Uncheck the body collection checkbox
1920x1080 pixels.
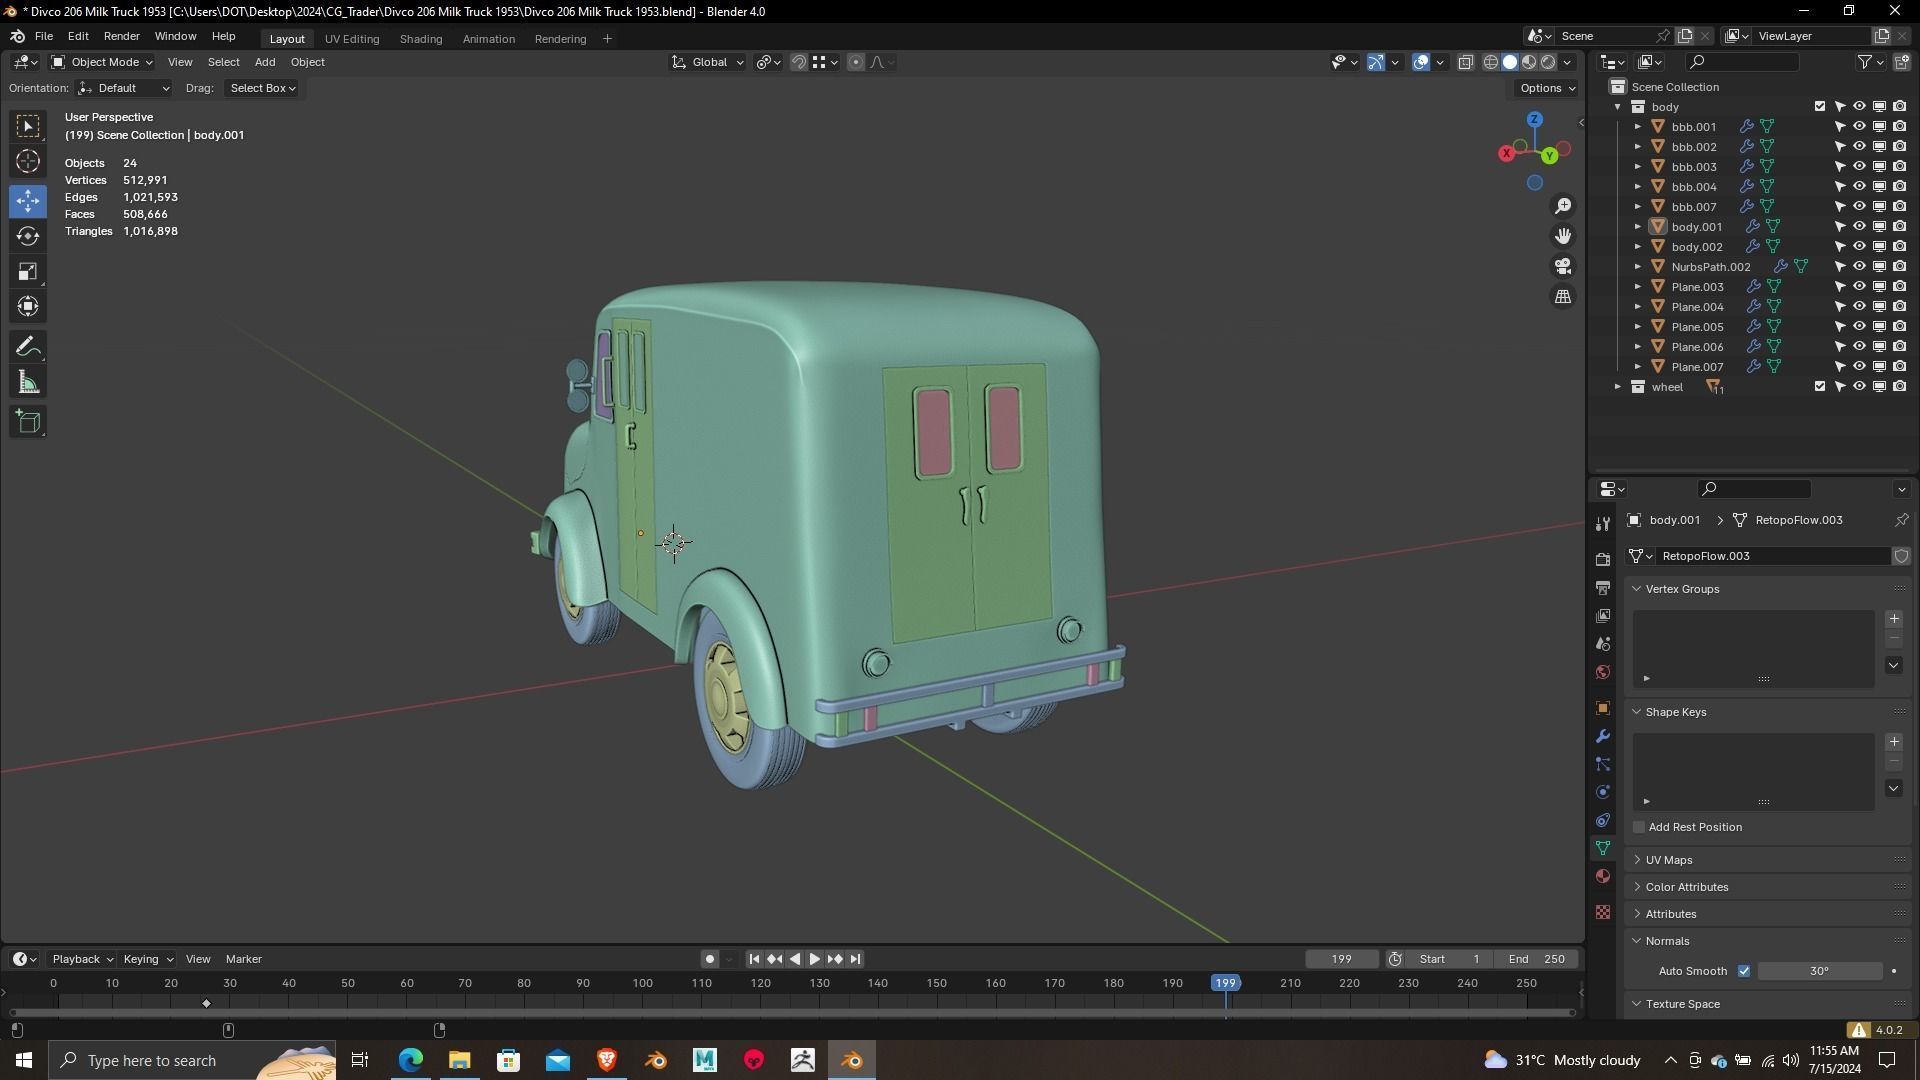1820,106
